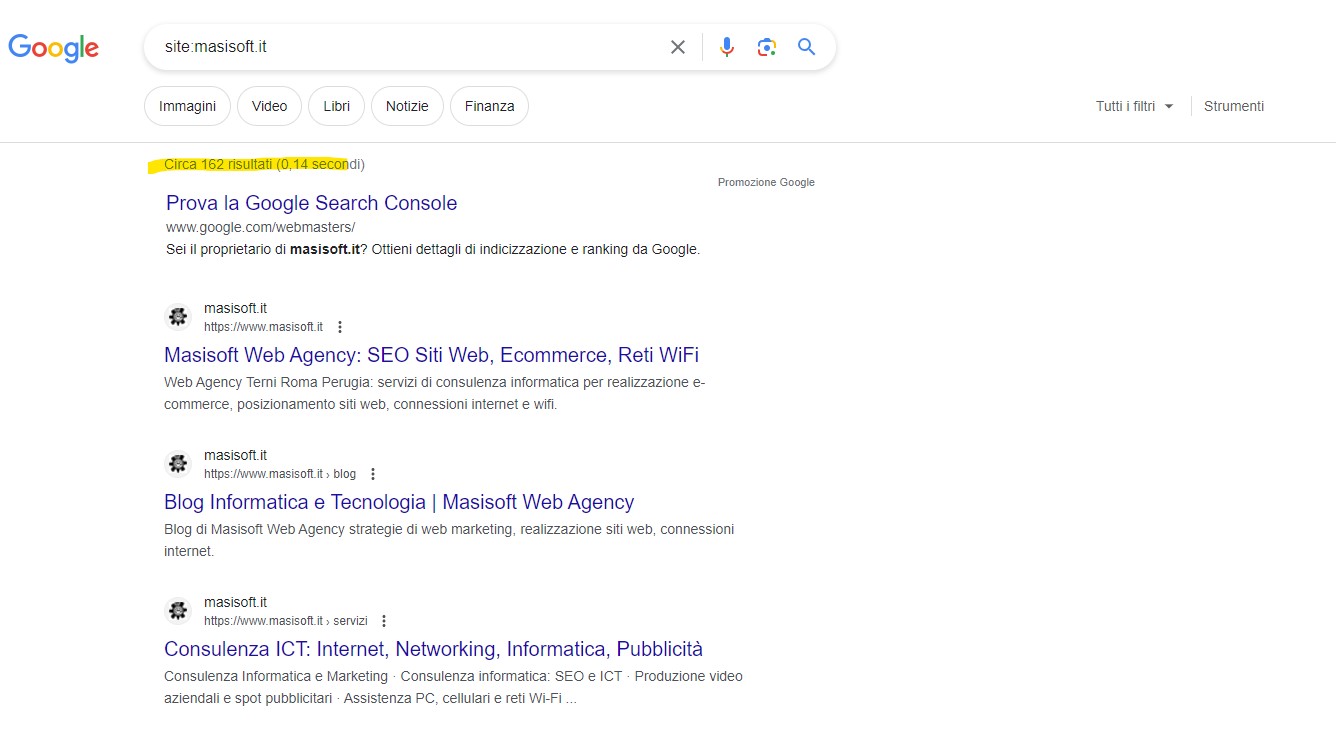The height and width of the screenshot is (740, 1336).
Task: Open Strumenti search tools
Action: (x=1234, y=106)
